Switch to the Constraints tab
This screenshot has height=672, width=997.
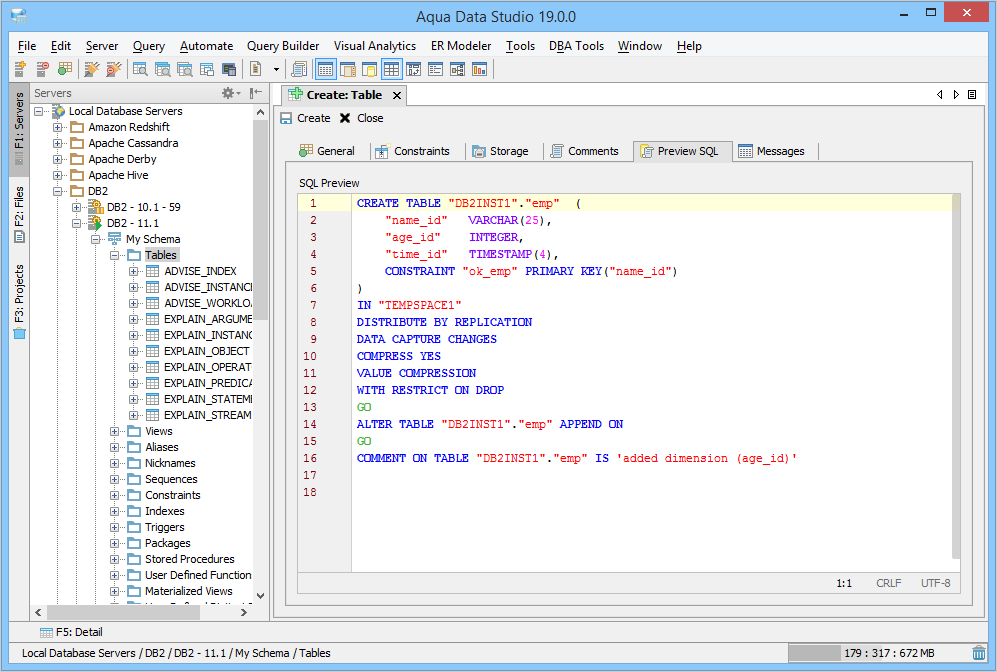click(412, 151)
